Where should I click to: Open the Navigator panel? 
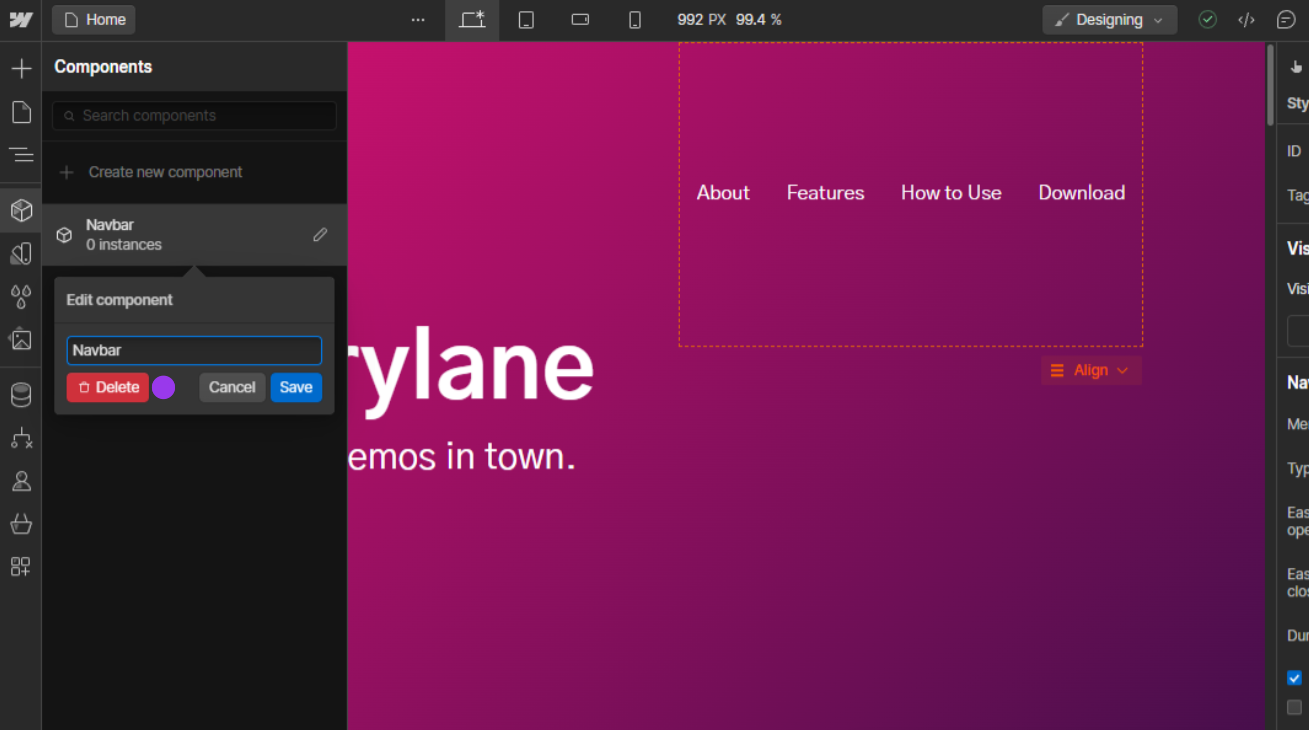tap(21, 154)
